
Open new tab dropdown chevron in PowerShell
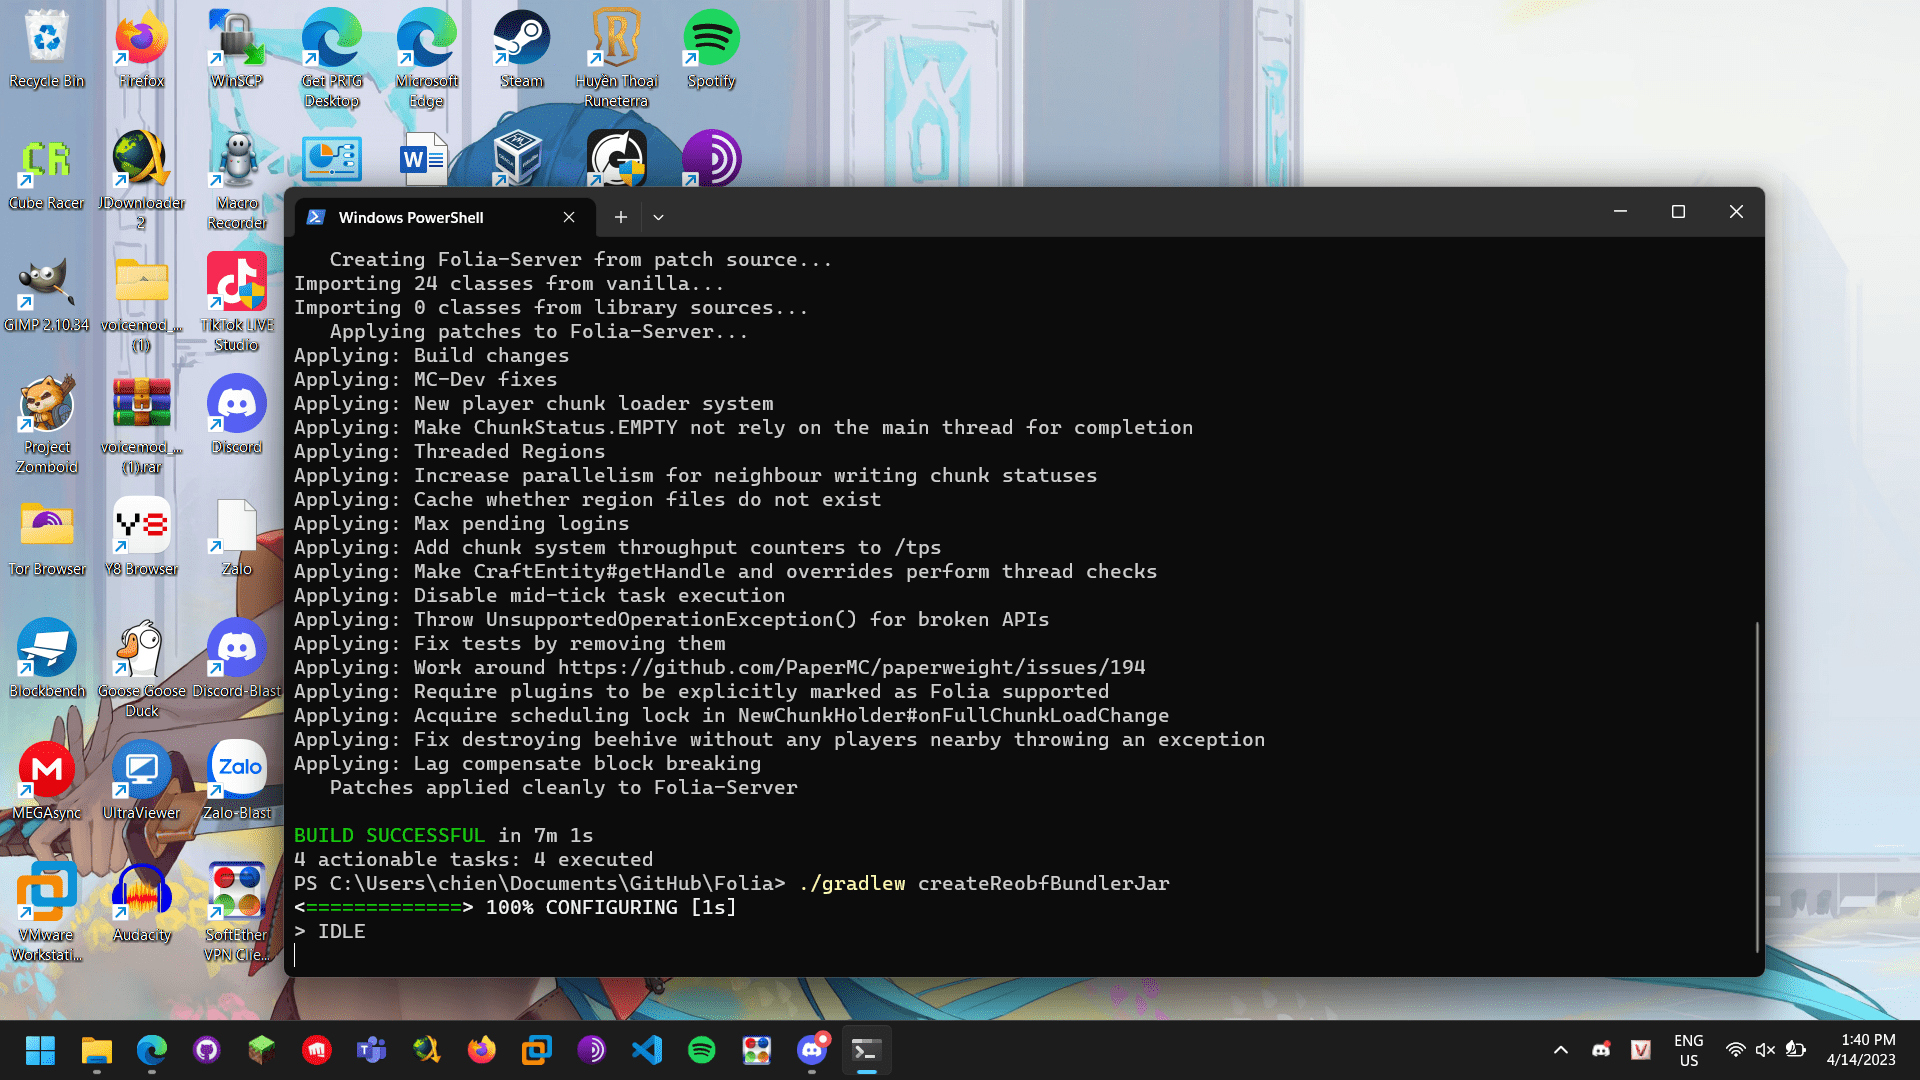tap(658, 217)
